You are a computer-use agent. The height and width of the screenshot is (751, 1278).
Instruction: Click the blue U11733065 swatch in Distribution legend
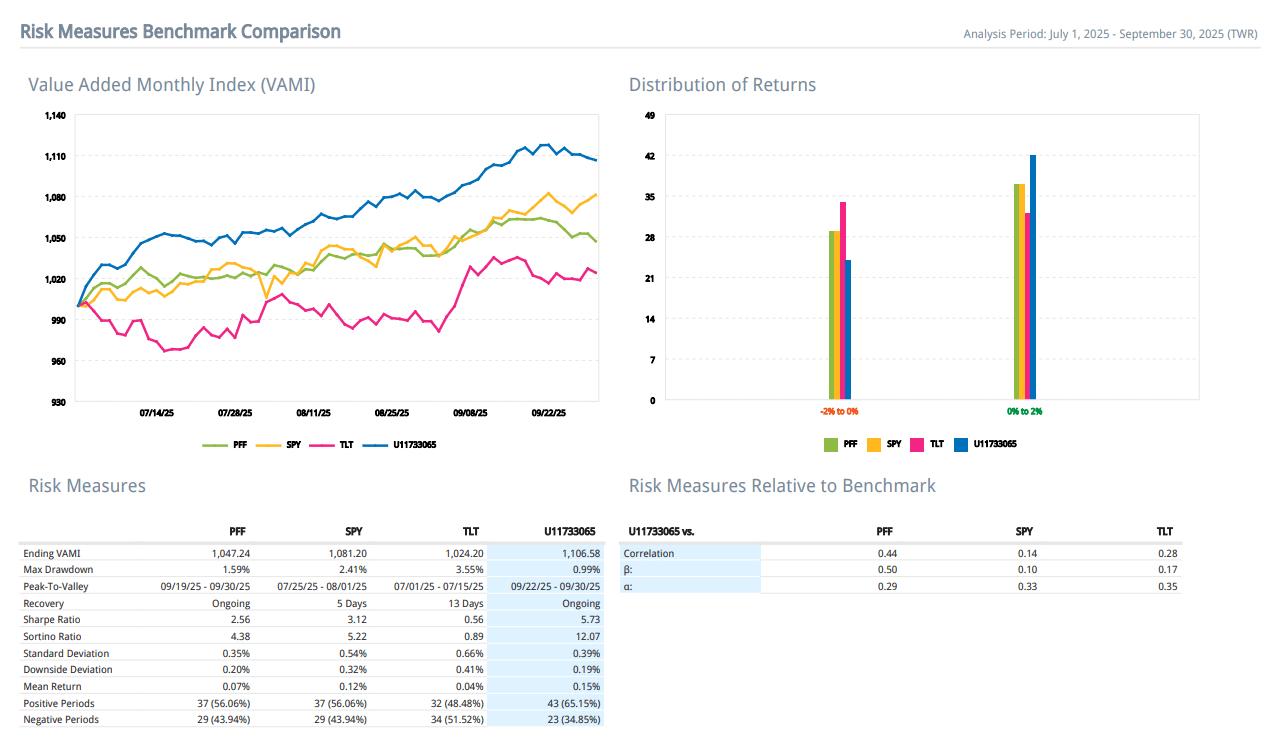[x=960, y=444]
